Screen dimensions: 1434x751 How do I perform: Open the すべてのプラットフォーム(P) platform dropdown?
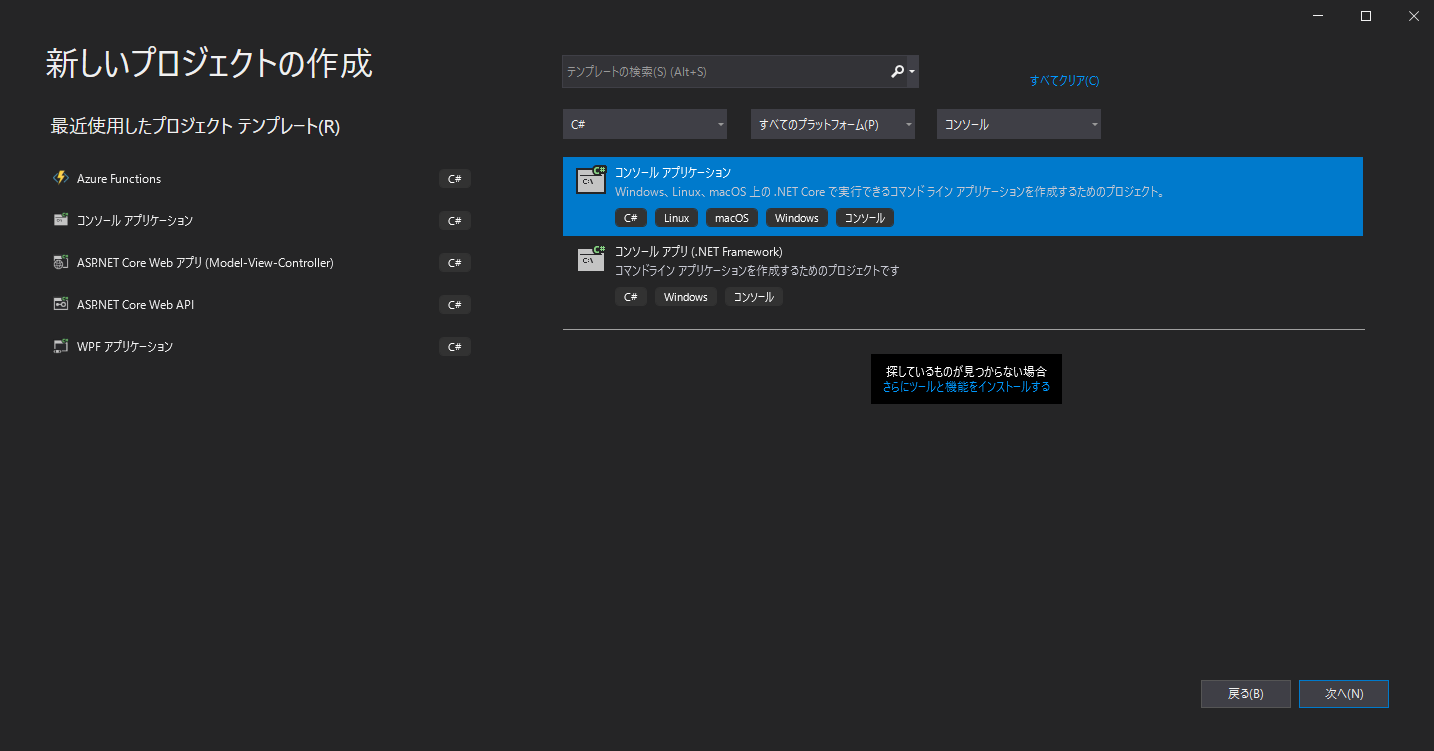pyautogui.click(x=833, y=124)
